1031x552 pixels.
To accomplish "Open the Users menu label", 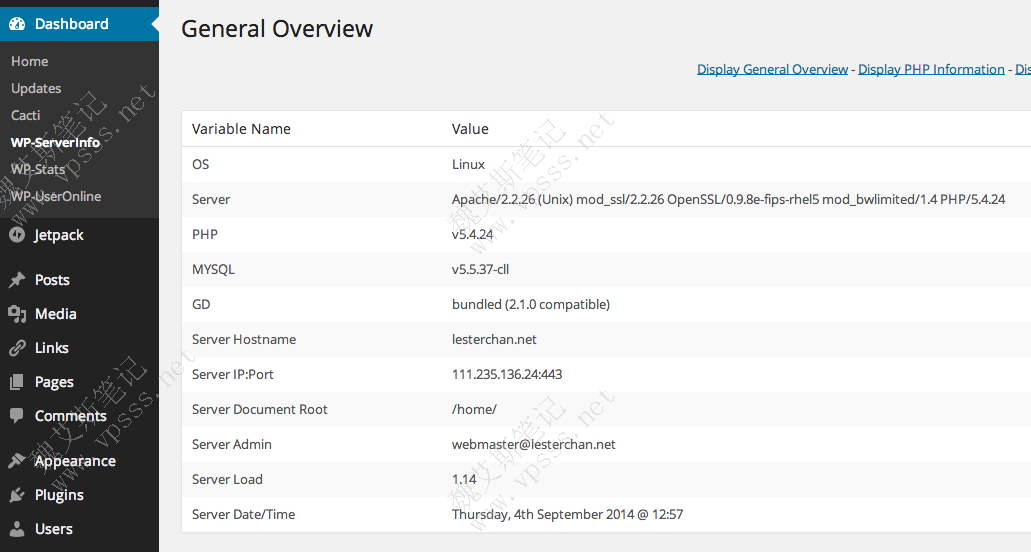I will click(54, 529).
